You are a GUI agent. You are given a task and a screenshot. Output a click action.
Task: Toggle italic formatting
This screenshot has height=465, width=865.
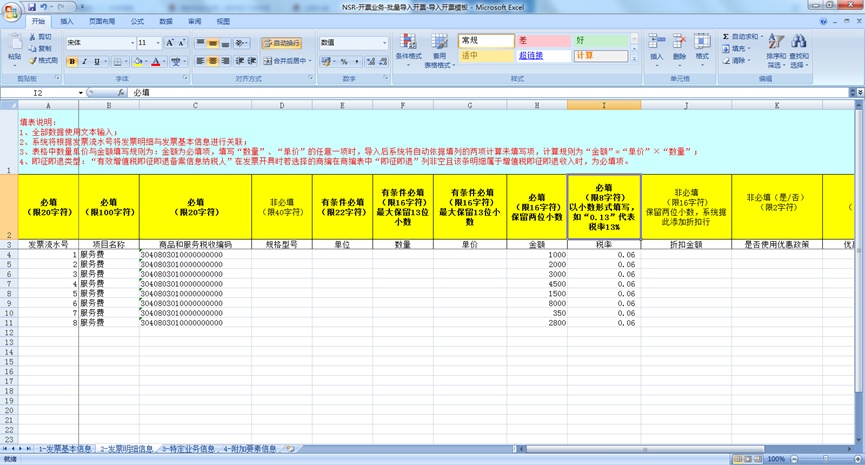[84, 61]
